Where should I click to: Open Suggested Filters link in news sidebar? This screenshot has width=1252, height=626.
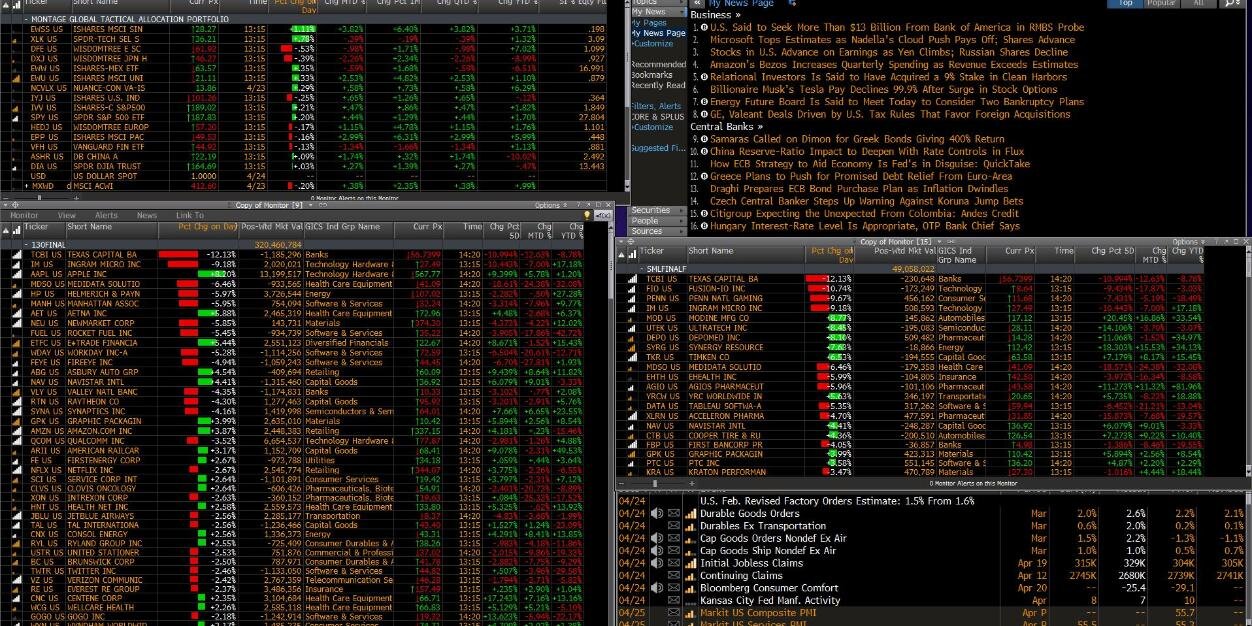pyautogui.click(x=658, y=148)
